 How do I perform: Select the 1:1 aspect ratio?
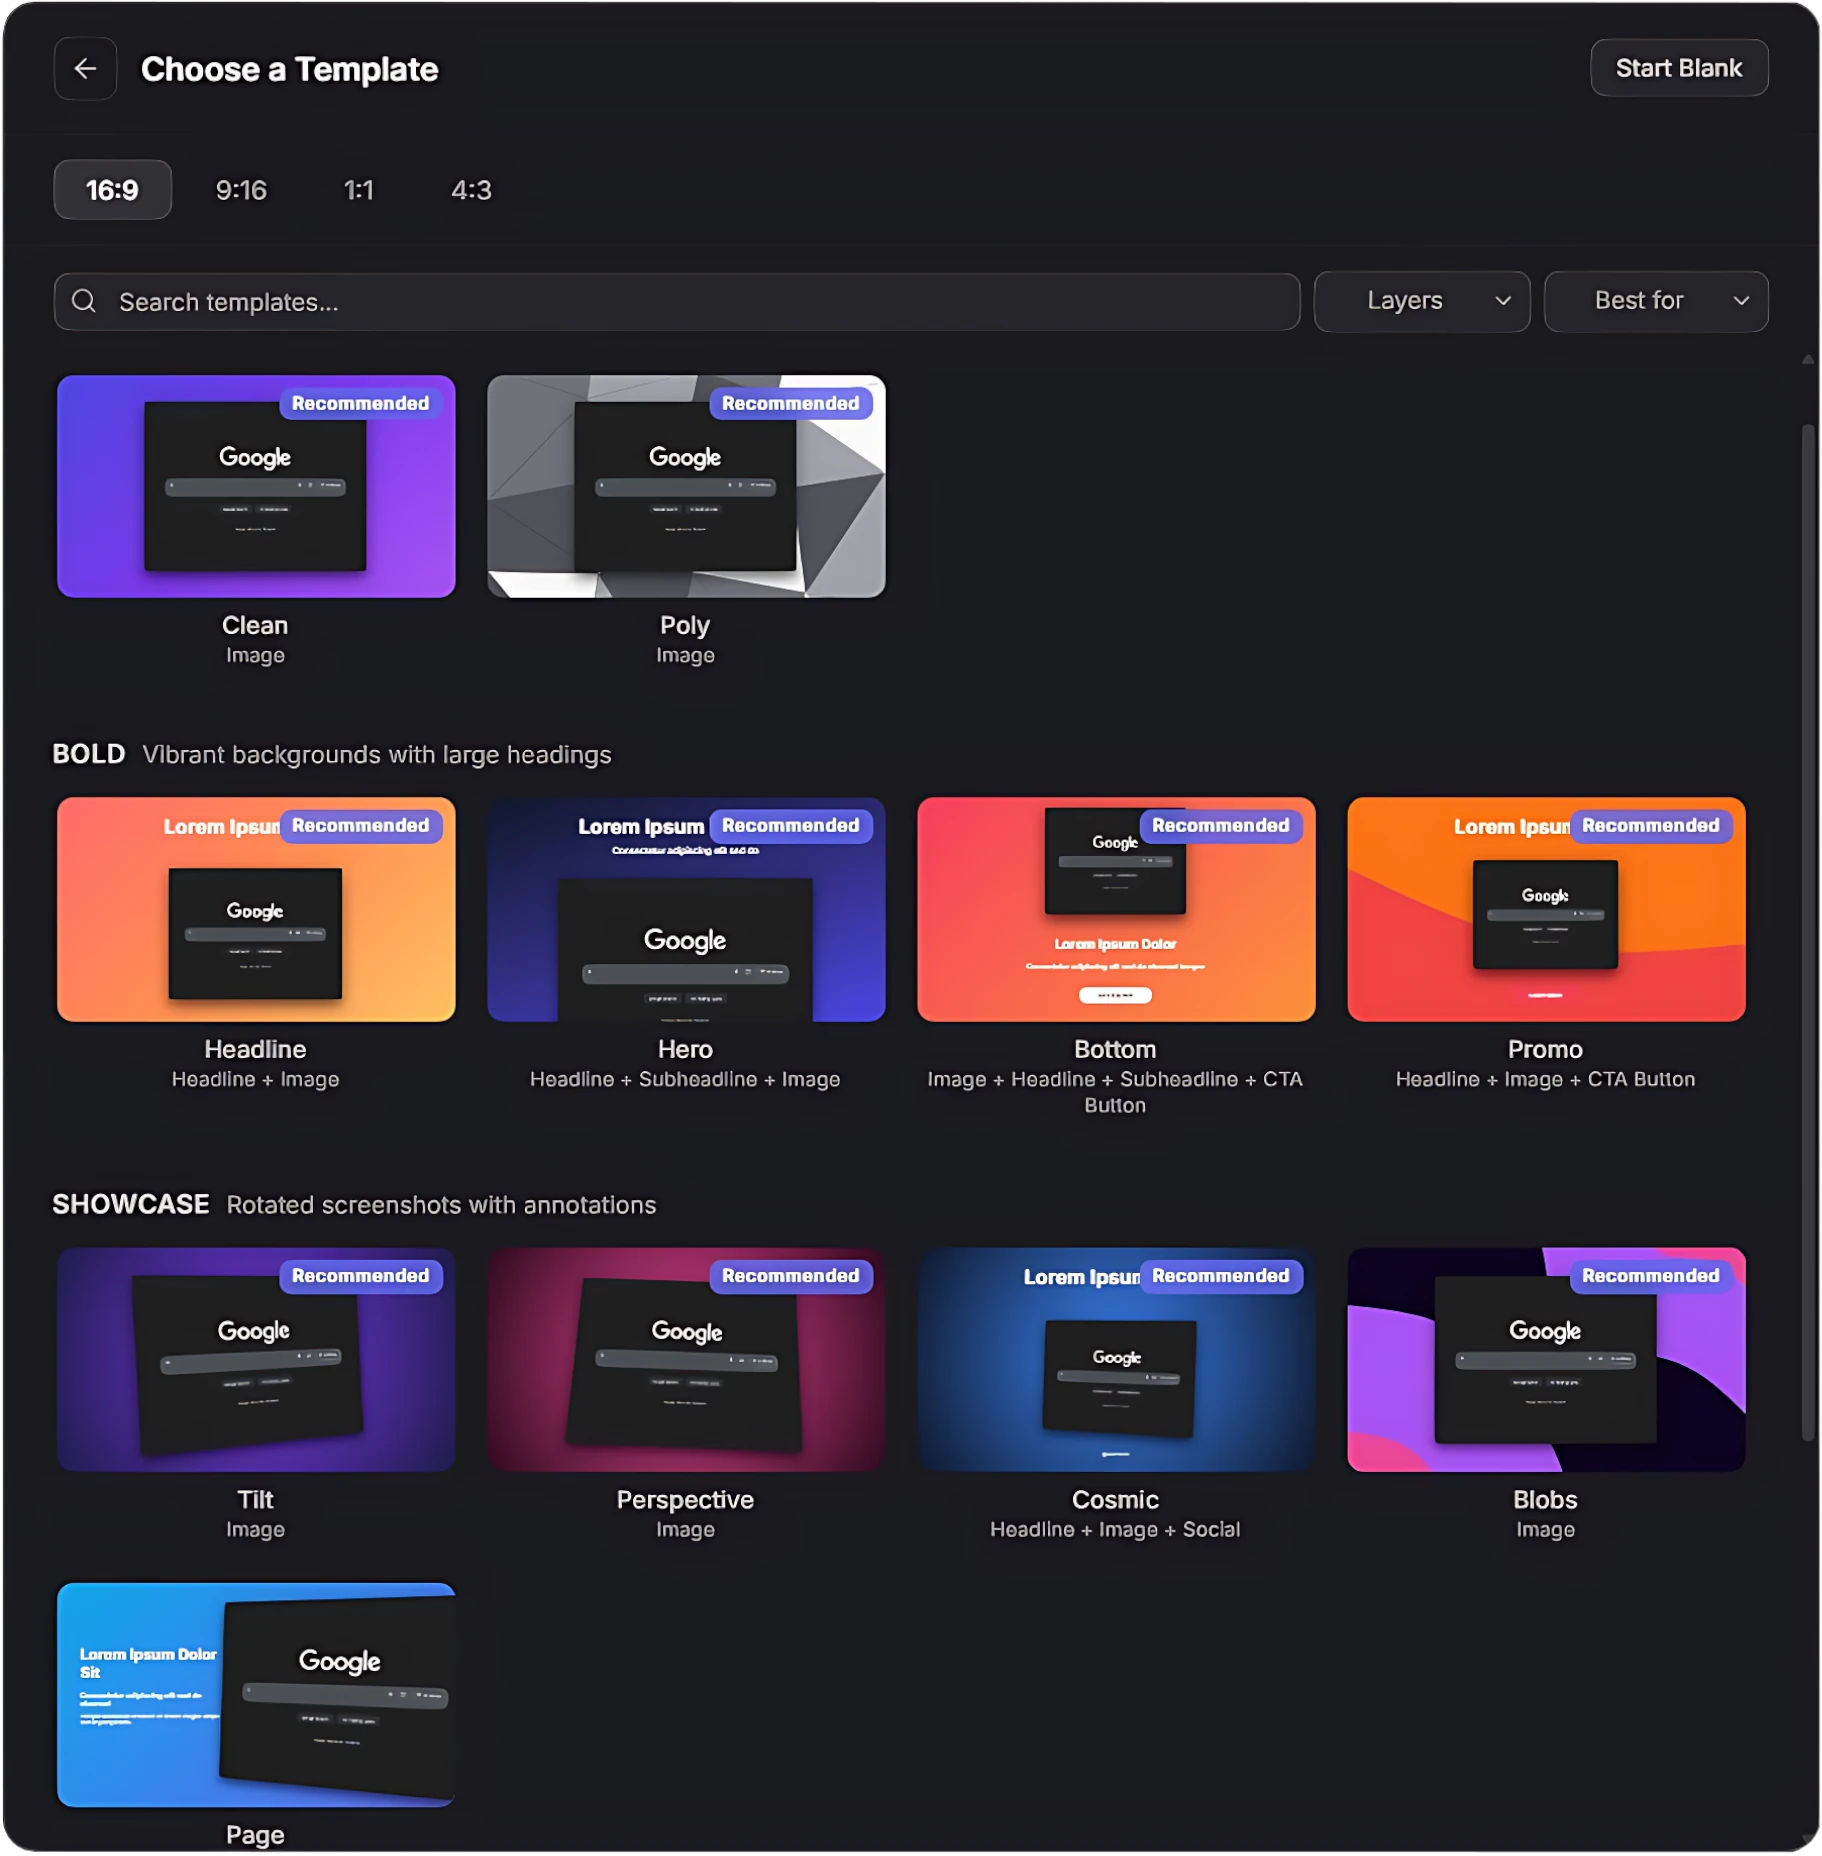pyautogui.click(x=359, y=189)
